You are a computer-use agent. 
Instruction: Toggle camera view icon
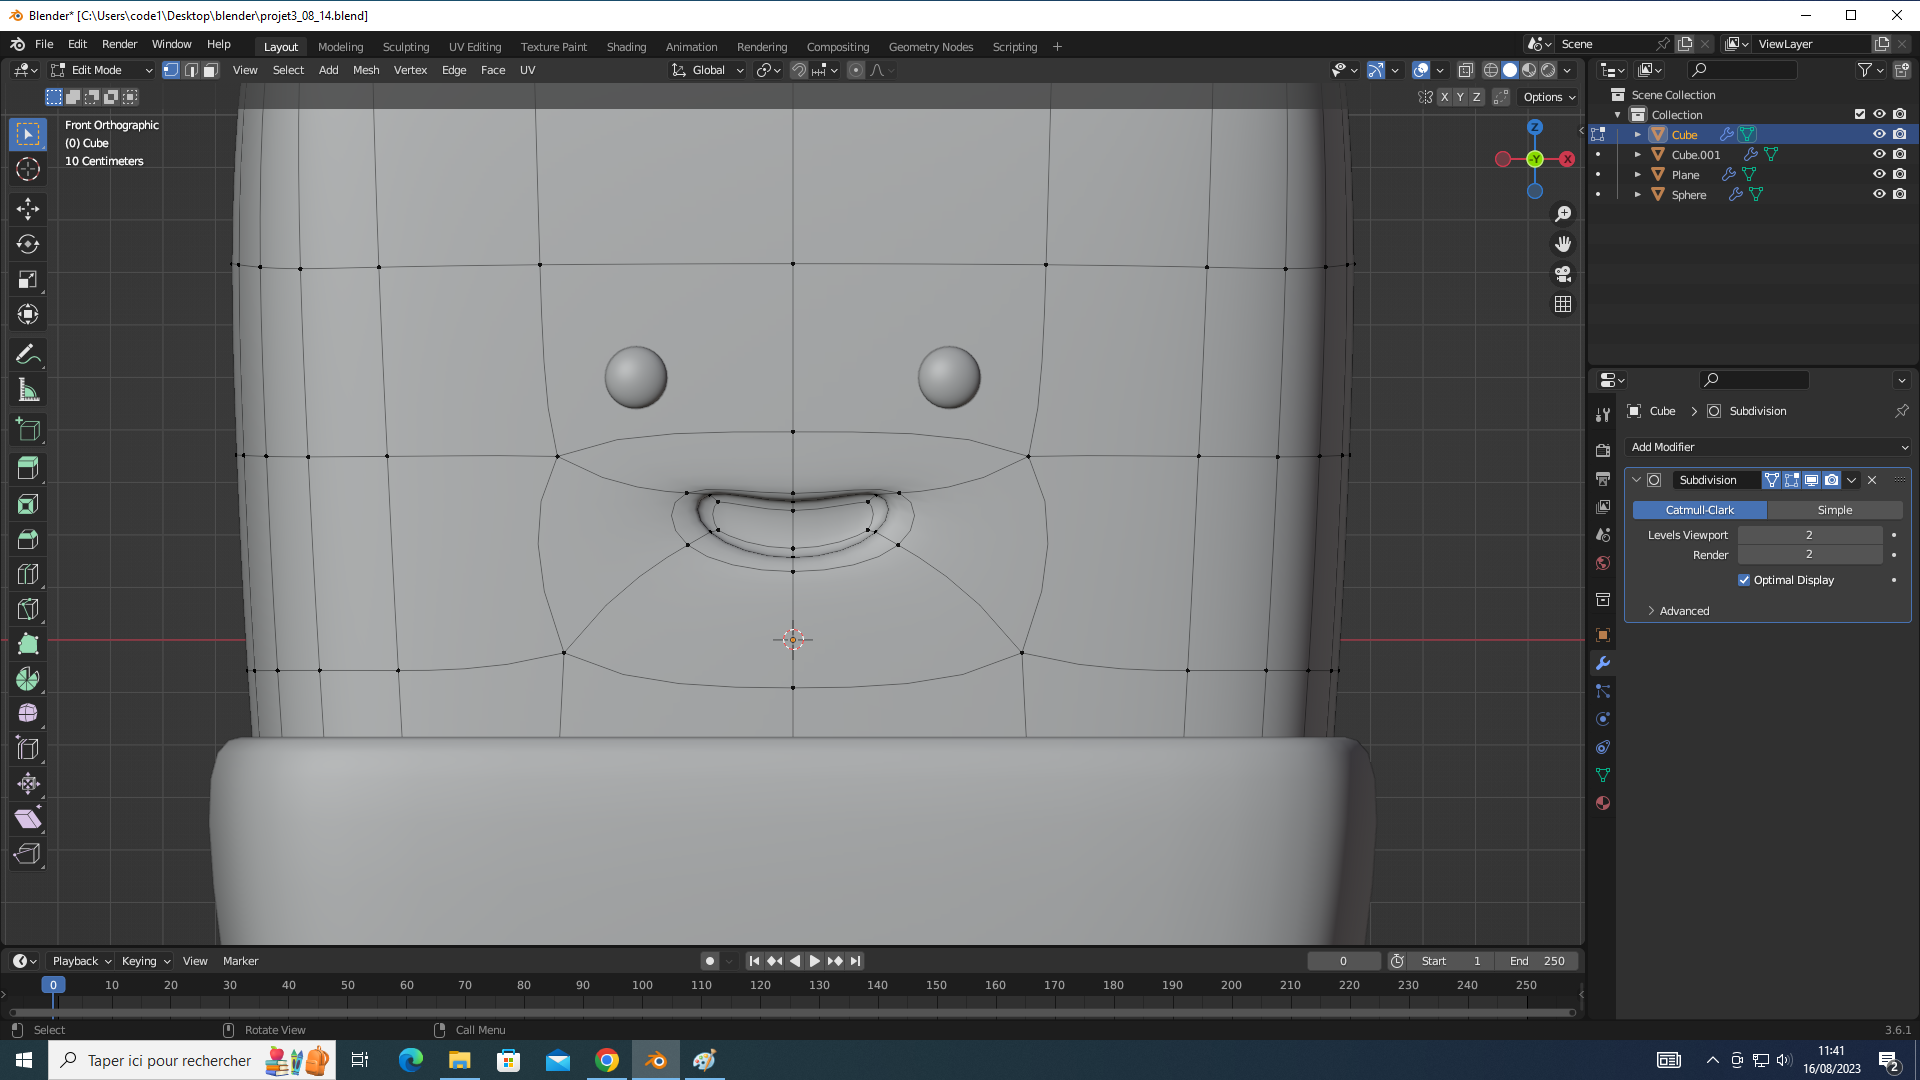1563,274
